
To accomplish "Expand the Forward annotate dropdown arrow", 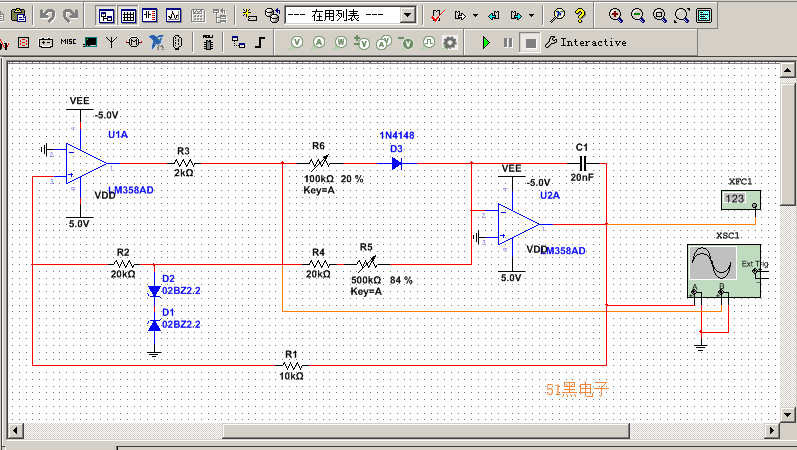I will click(531, 16).
